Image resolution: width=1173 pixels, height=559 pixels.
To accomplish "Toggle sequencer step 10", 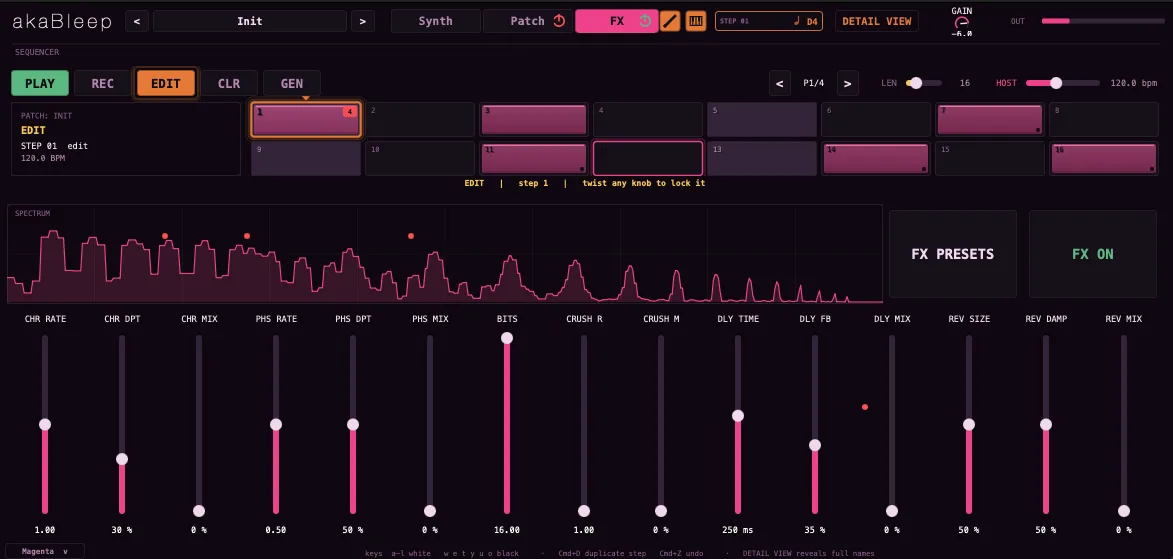I will coord(420,158).
